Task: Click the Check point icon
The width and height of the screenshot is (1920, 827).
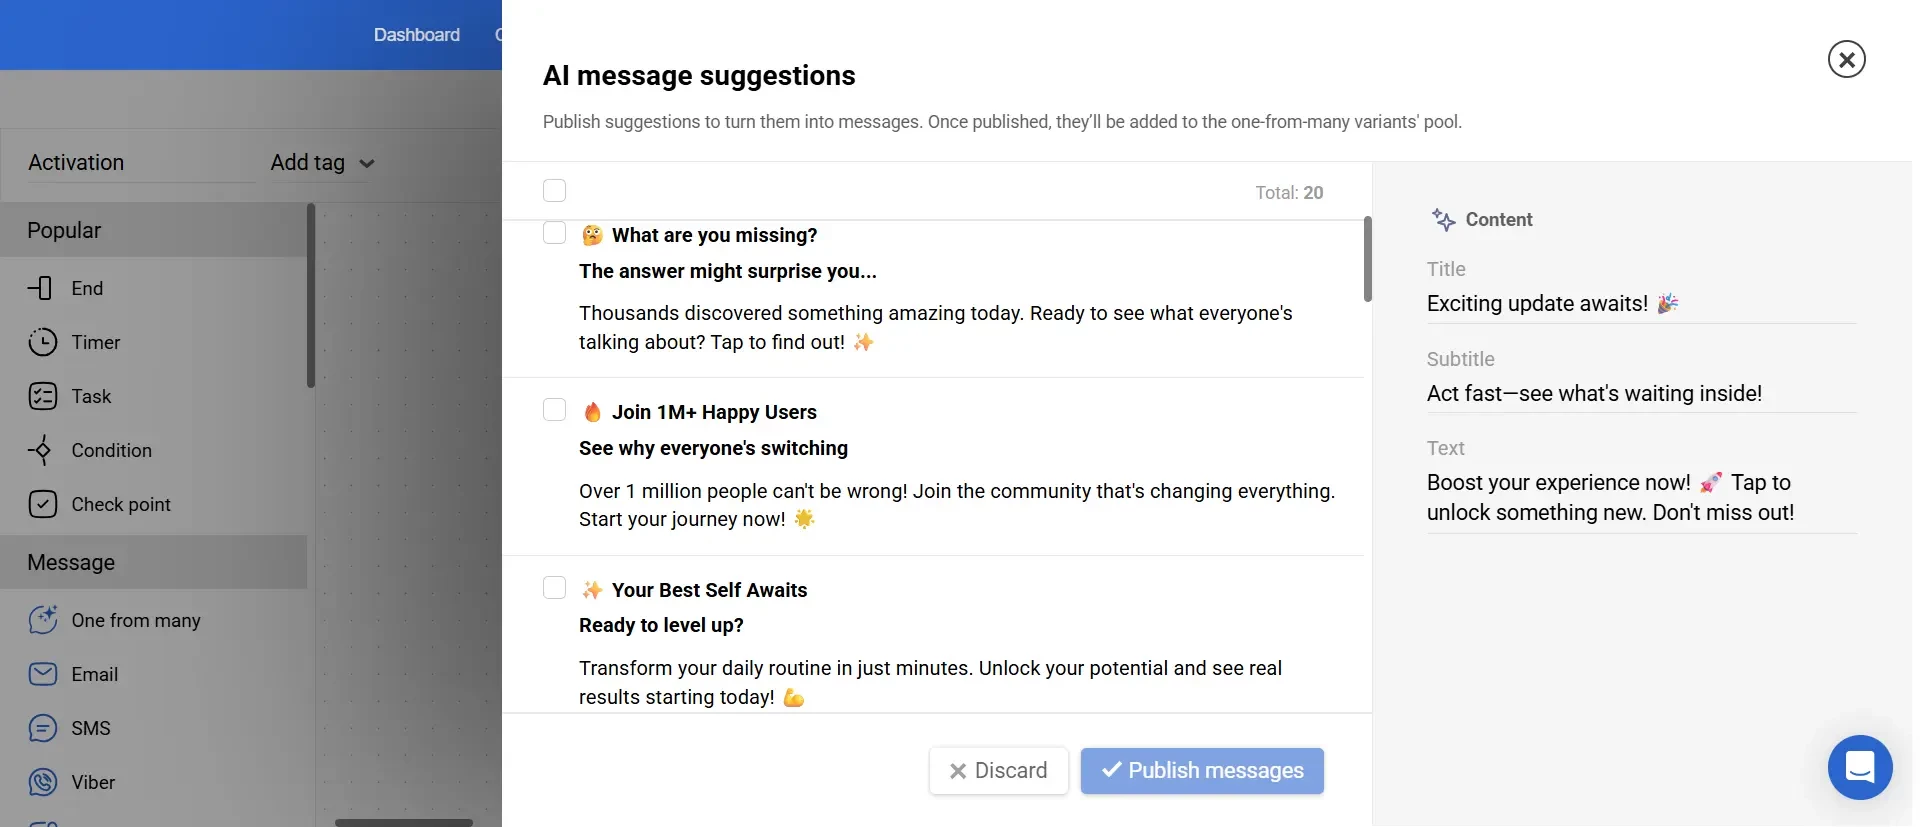Action: click(42, 504)
